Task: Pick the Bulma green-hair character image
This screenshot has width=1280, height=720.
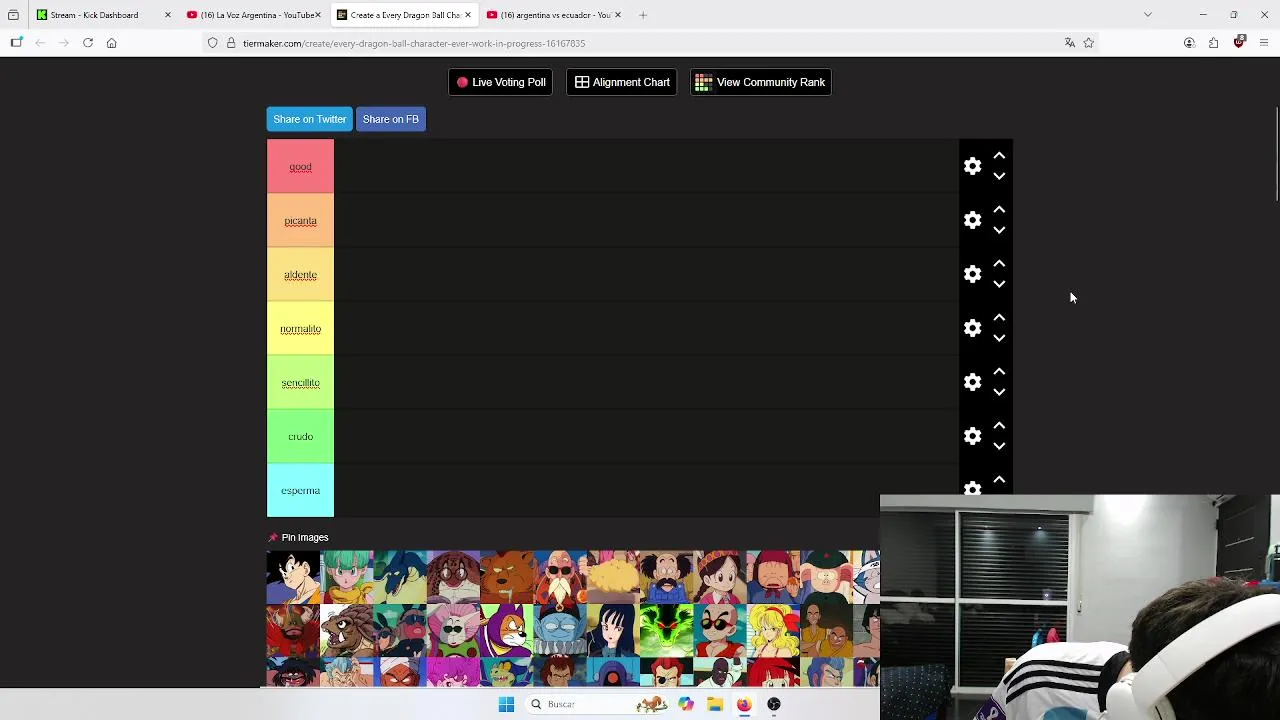Action: point(347,577)
